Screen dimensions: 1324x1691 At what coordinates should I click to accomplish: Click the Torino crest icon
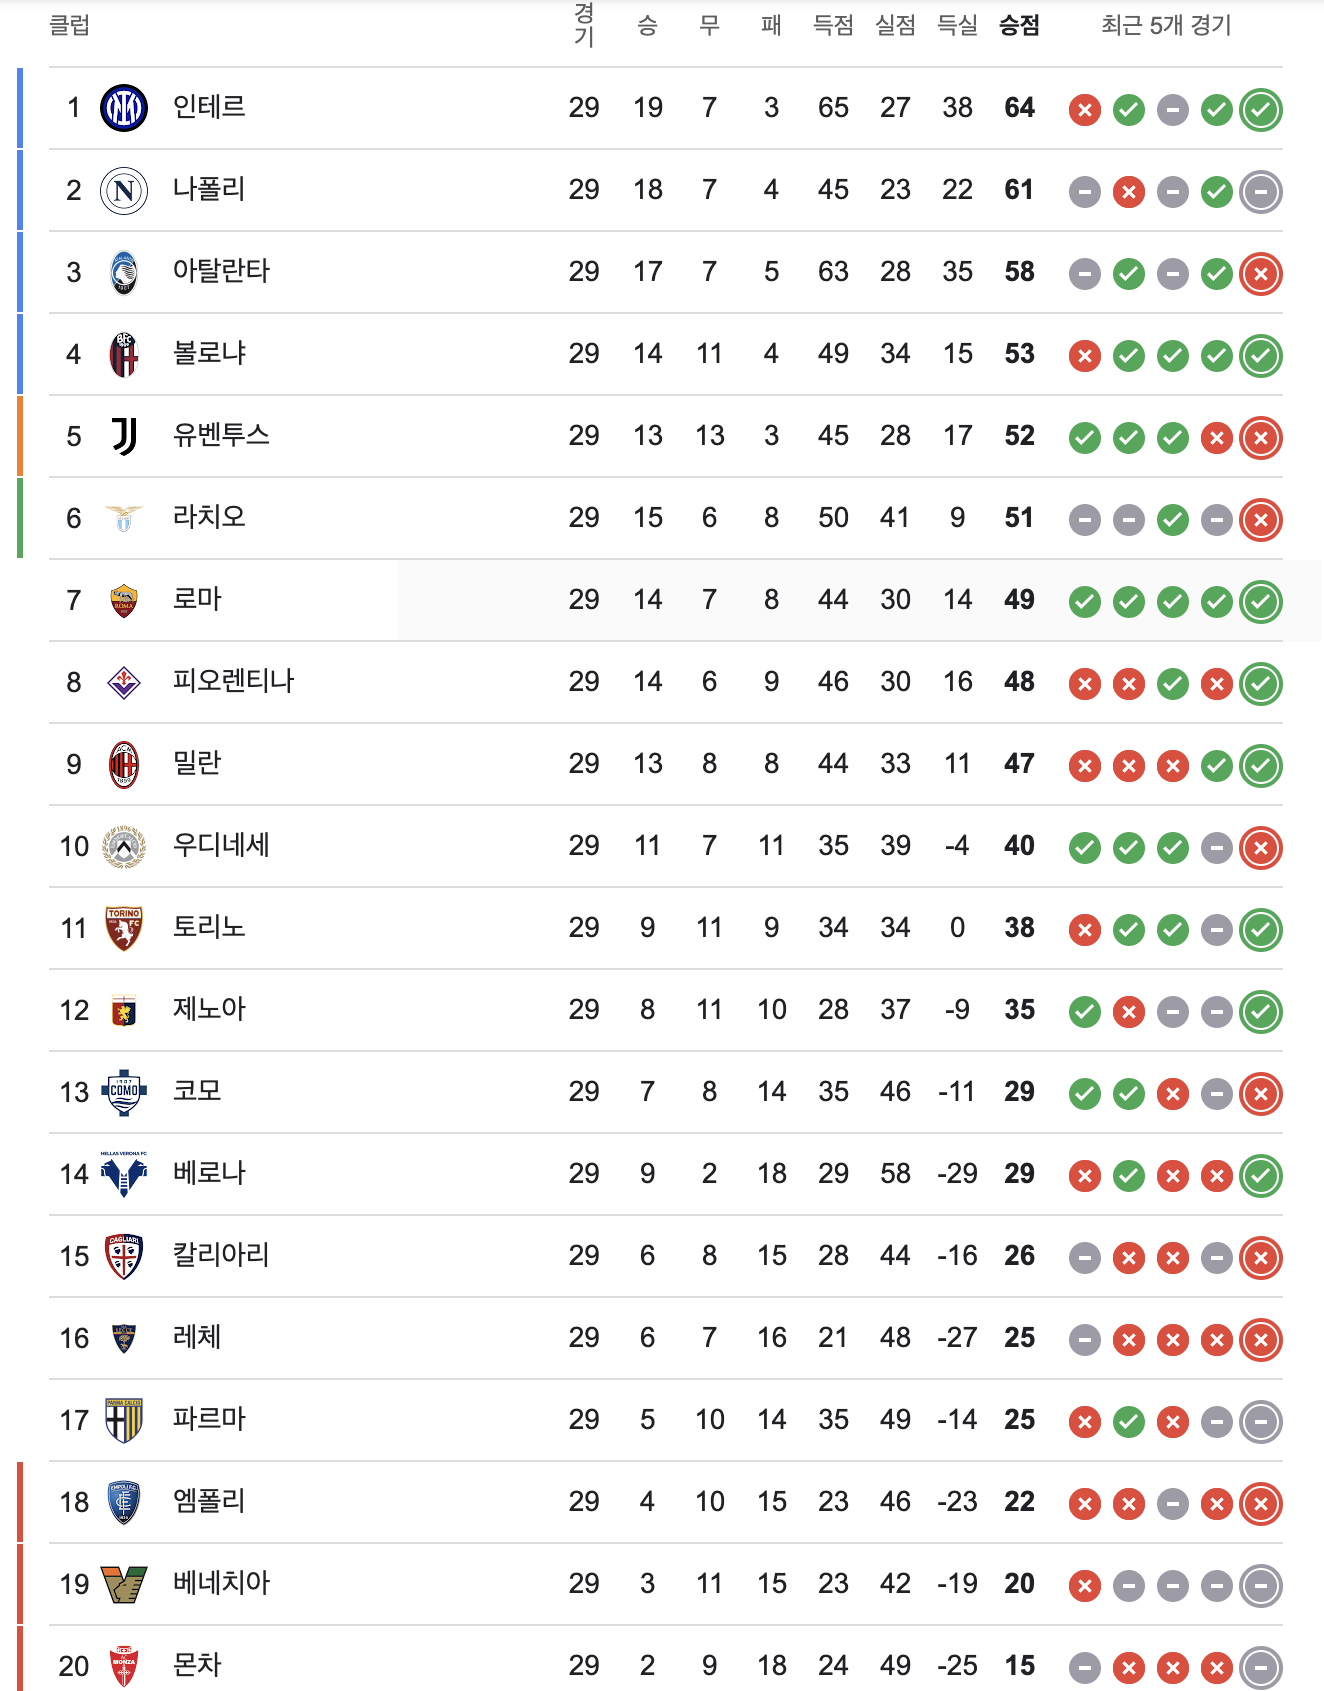point(124,928)
